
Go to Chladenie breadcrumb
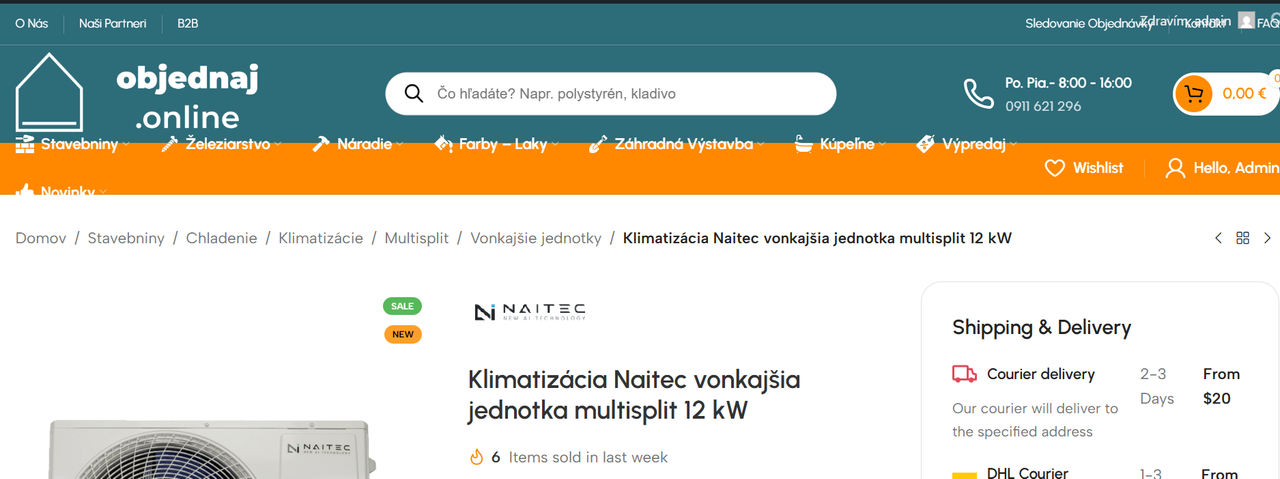[221, 238]
